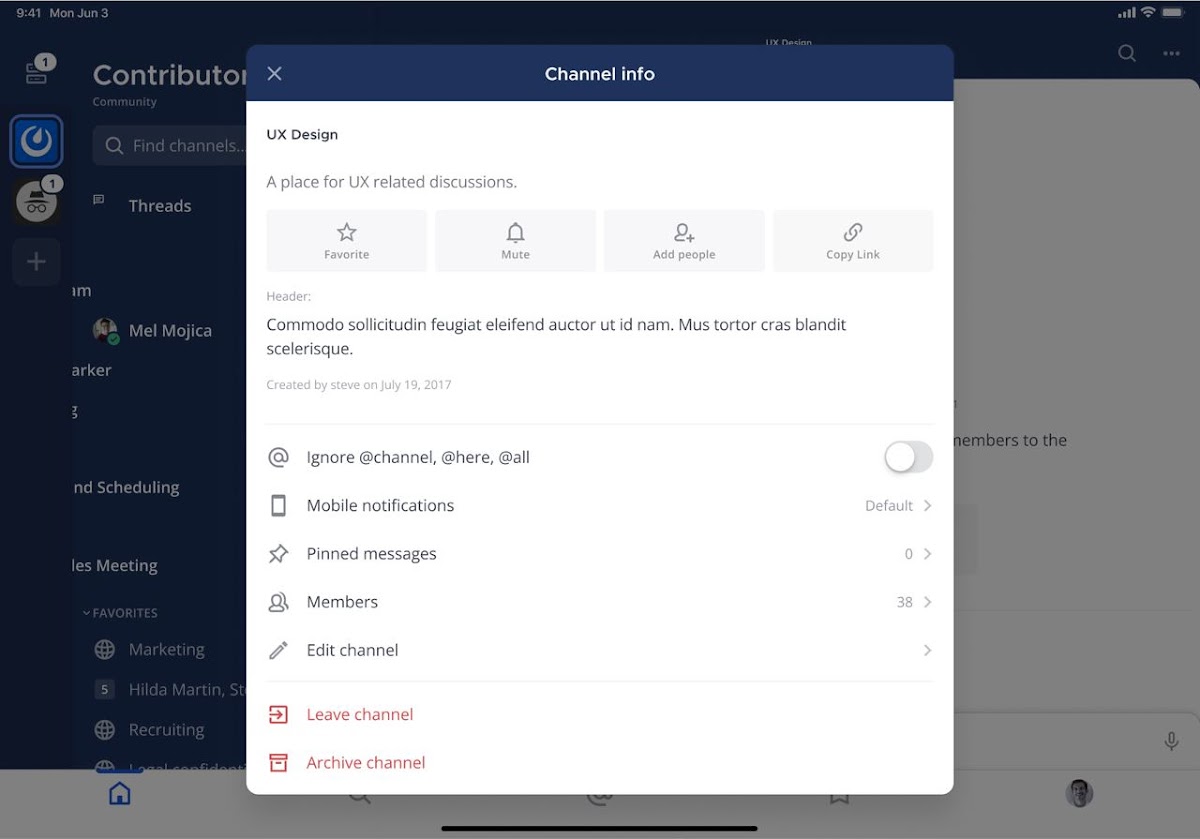This screenshot has height=839, width=1200.
Task: Click the plus icon to add server
Action: 37,262
